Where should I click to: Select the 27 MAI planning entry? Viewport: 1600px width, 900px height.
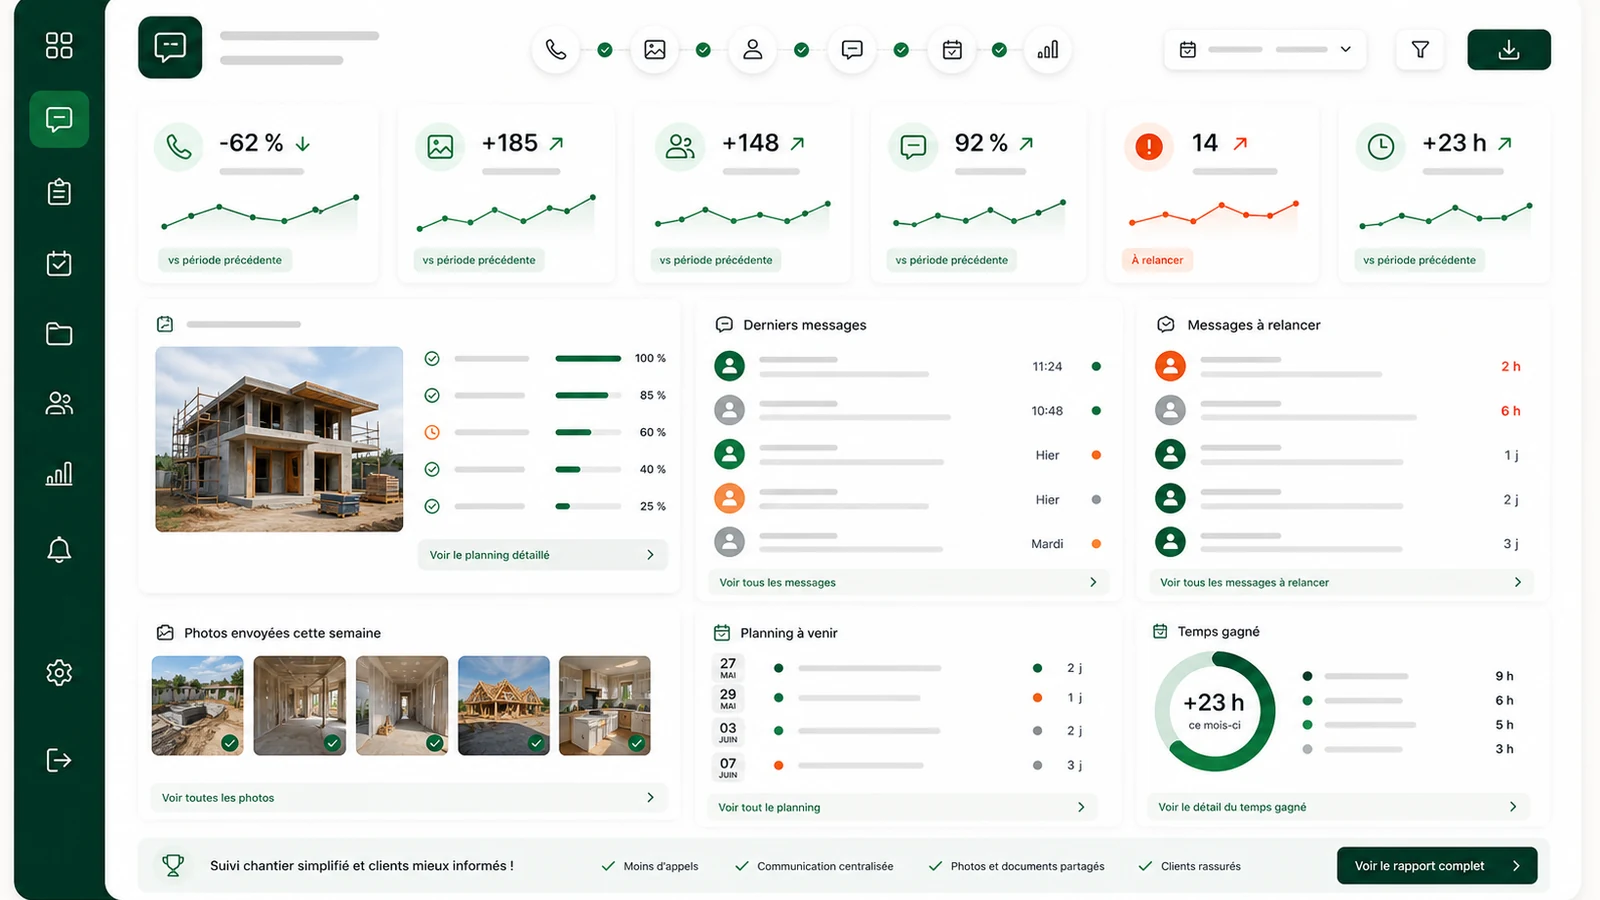(899, 667)
